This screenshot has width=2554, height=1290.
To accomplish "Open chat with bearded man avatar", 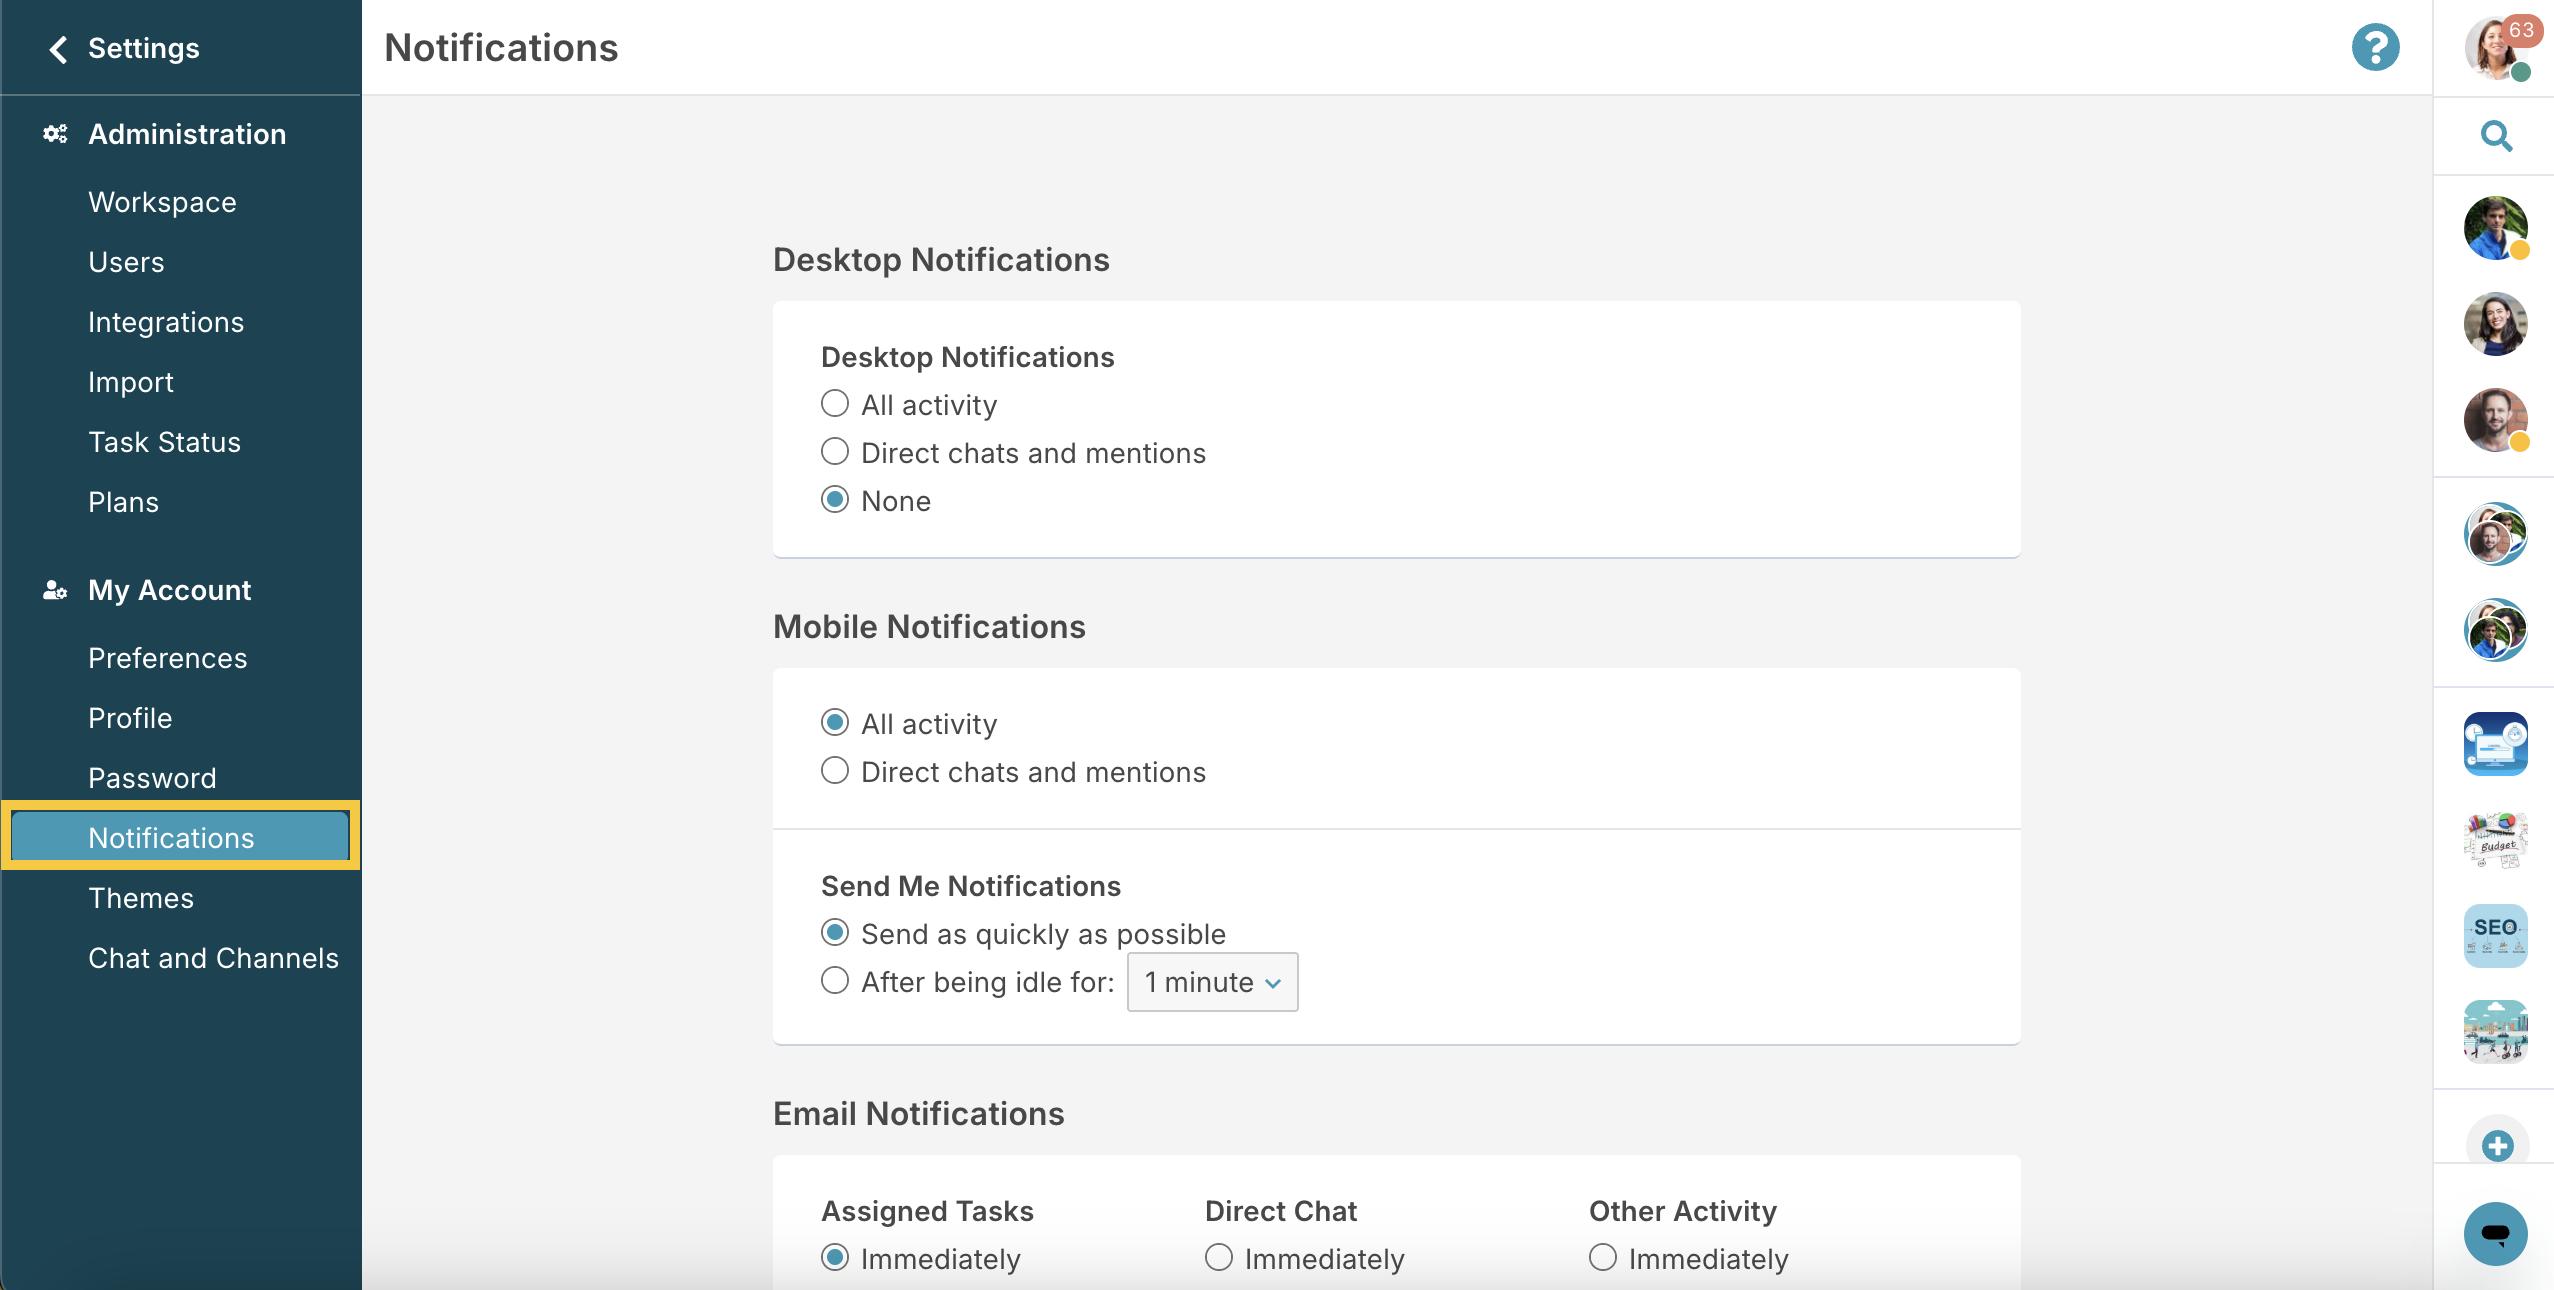I will pos(2496,420).
